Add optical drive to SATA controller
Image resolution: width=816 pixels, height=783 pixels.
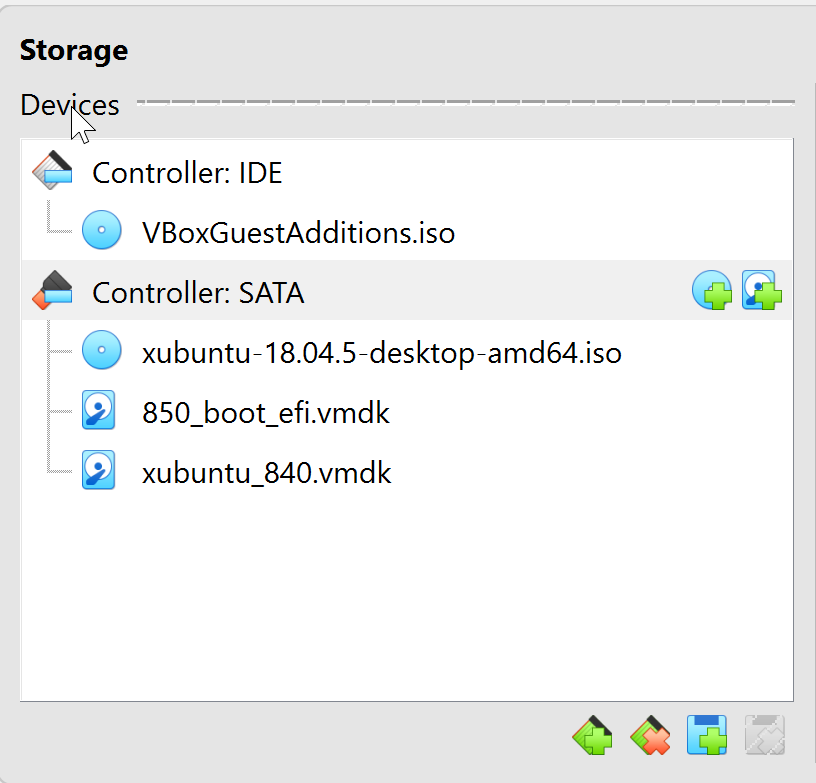pyautogui.click(x=712, y=291)
